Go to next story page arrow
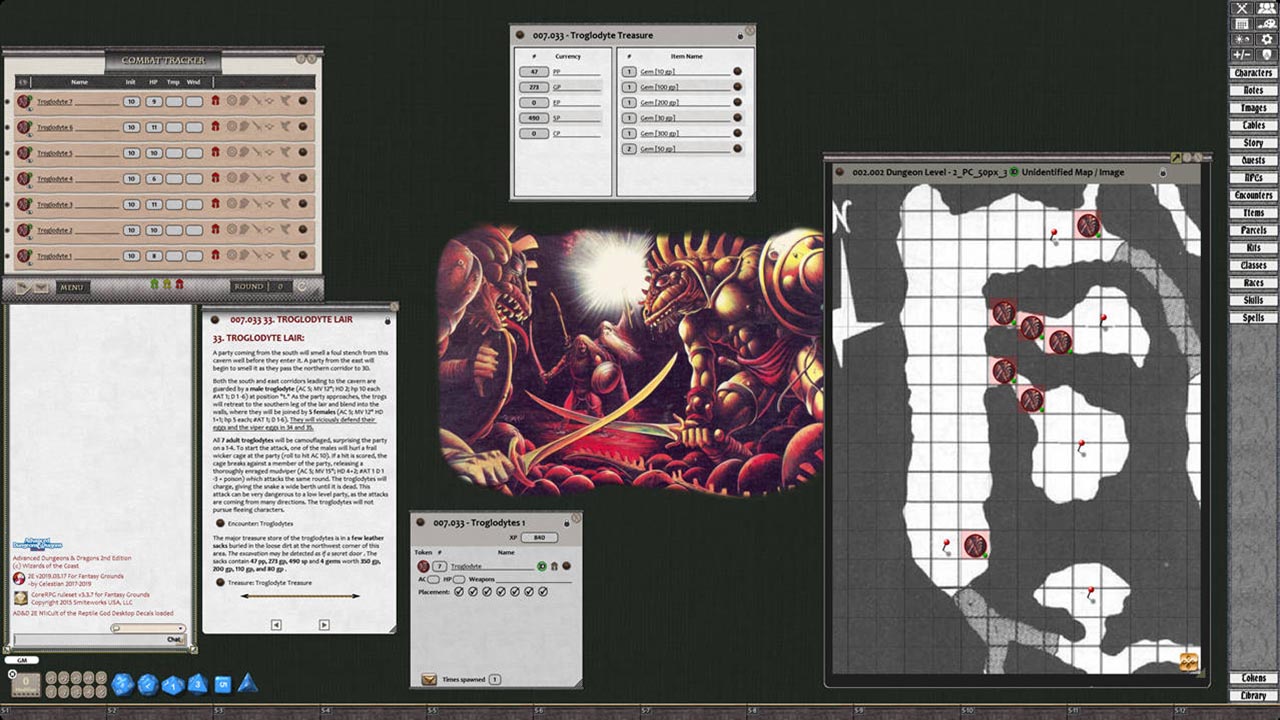1280x720 pixels. (324, 625)
